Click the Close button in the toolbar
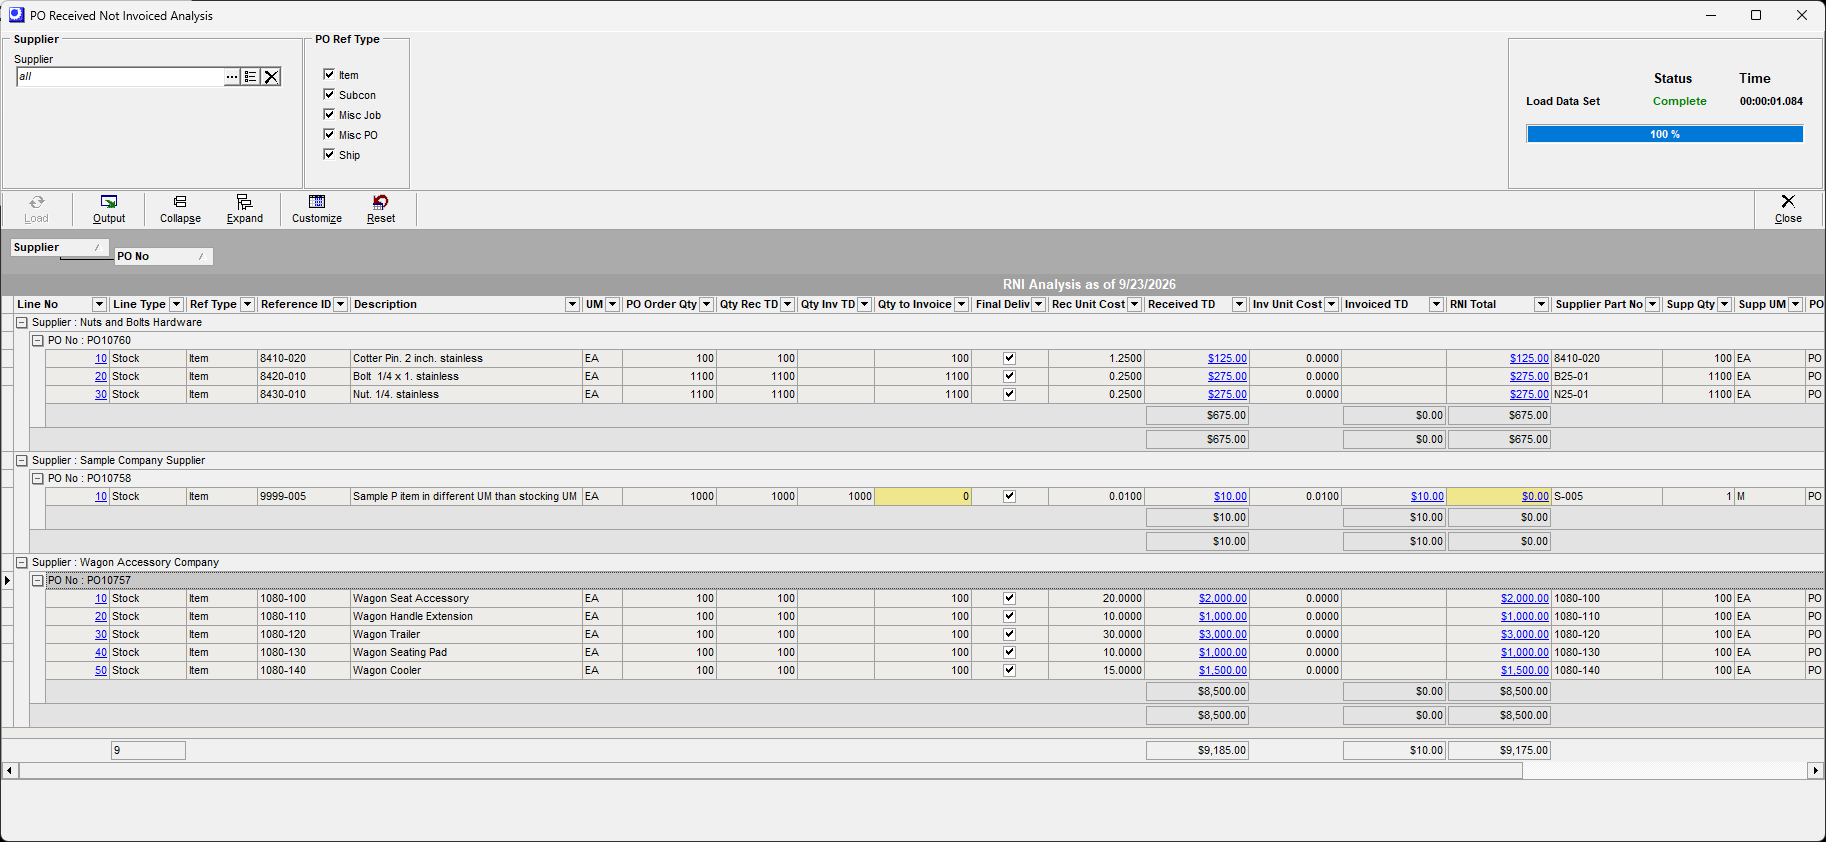This screenshot has width=1826, height=842. click(1788, 210)
